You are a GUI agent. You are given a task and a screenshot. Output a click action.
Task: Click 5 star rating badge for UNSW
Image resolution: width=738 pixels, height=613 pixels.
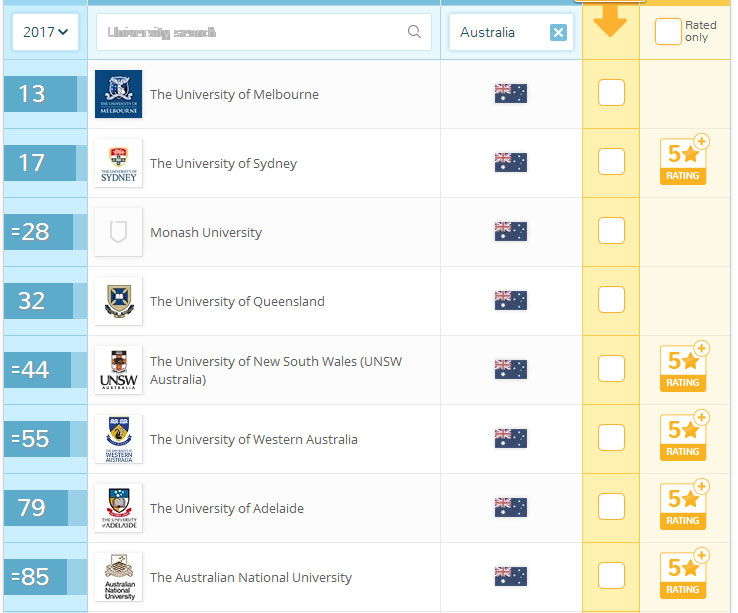[684, 367]
